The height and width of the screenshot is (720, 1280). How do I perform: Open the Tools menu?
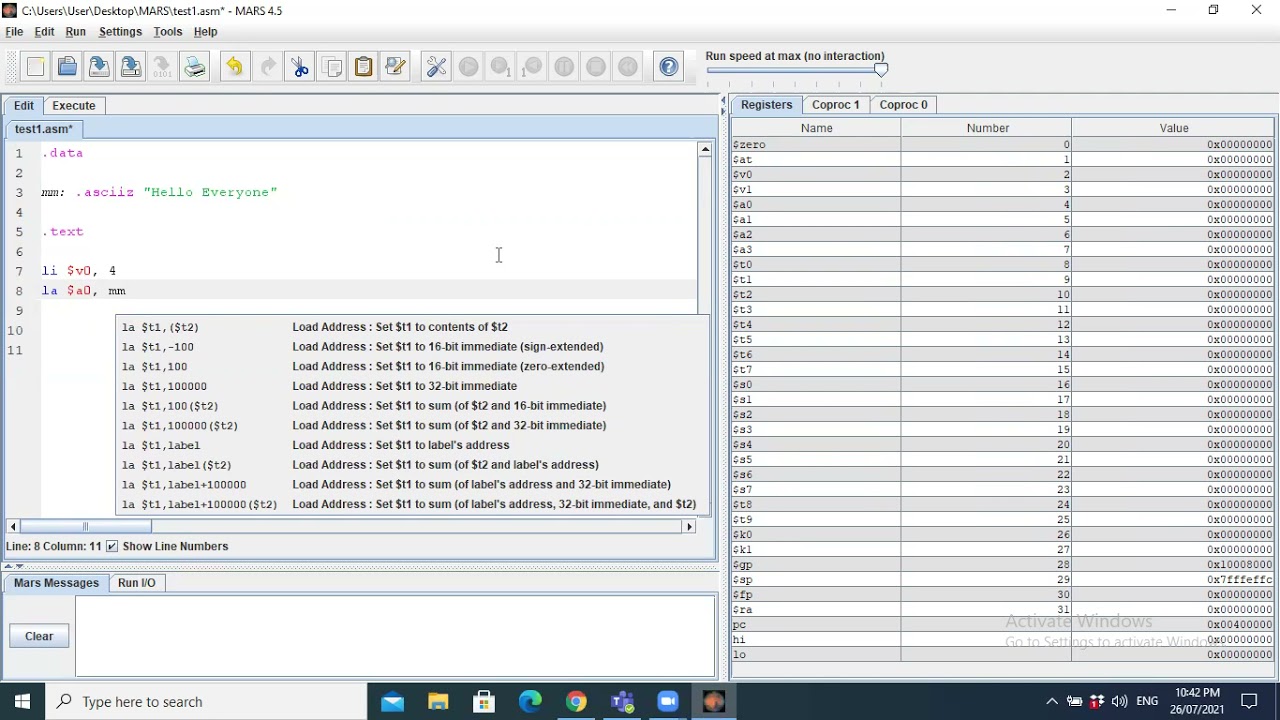click(x=168, y=32)
